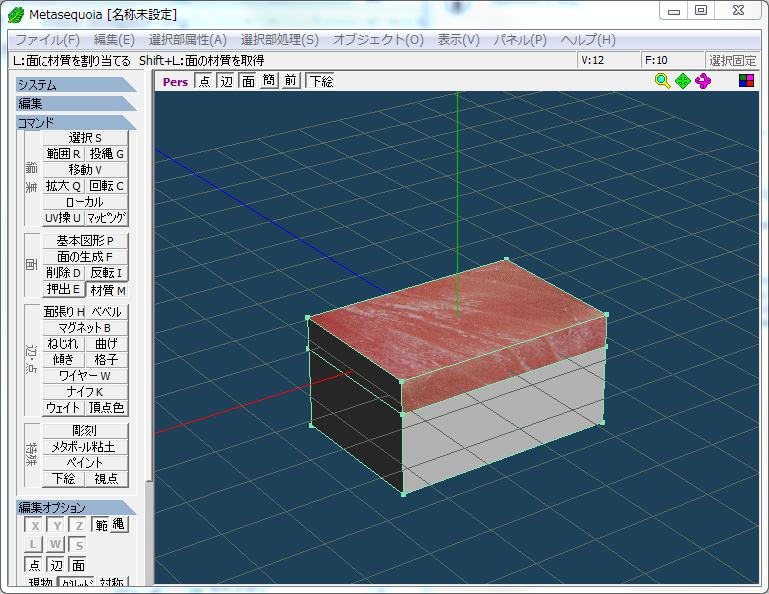The image size is (769, 594).
Task: Click the yellow magnifier zoom icon
Action: click(x=662, y=81)
